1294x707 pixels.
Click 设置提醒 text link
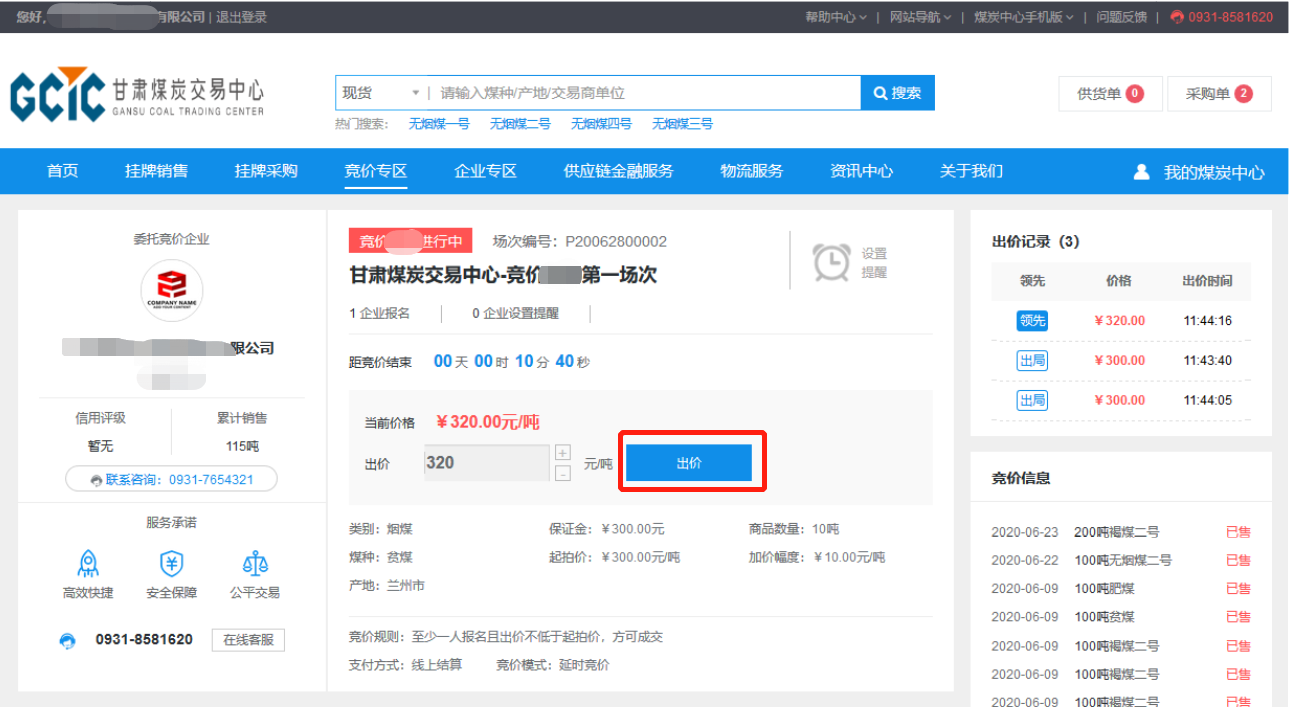click(x=875, y=263)
